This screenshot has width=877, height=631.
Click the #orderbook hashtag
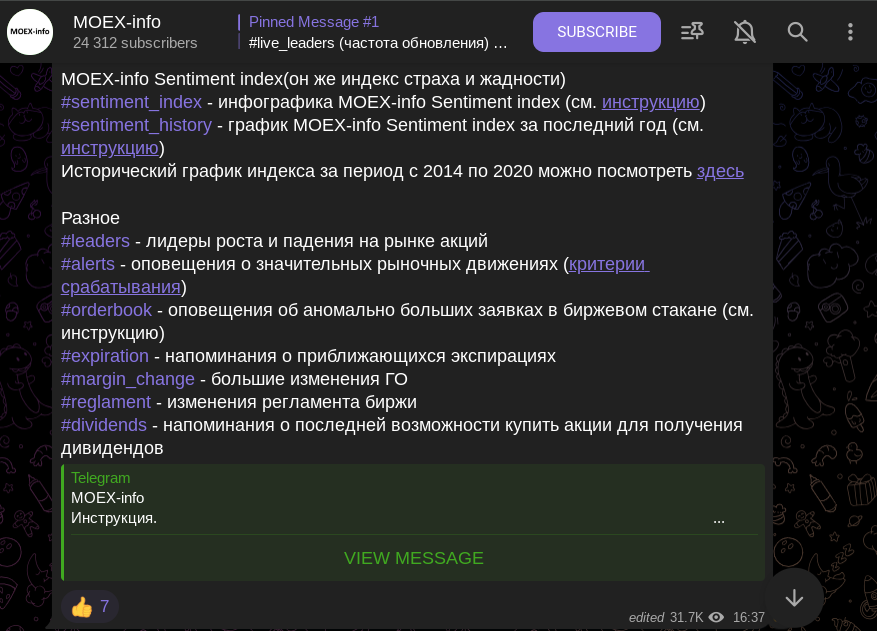[106, 310]
